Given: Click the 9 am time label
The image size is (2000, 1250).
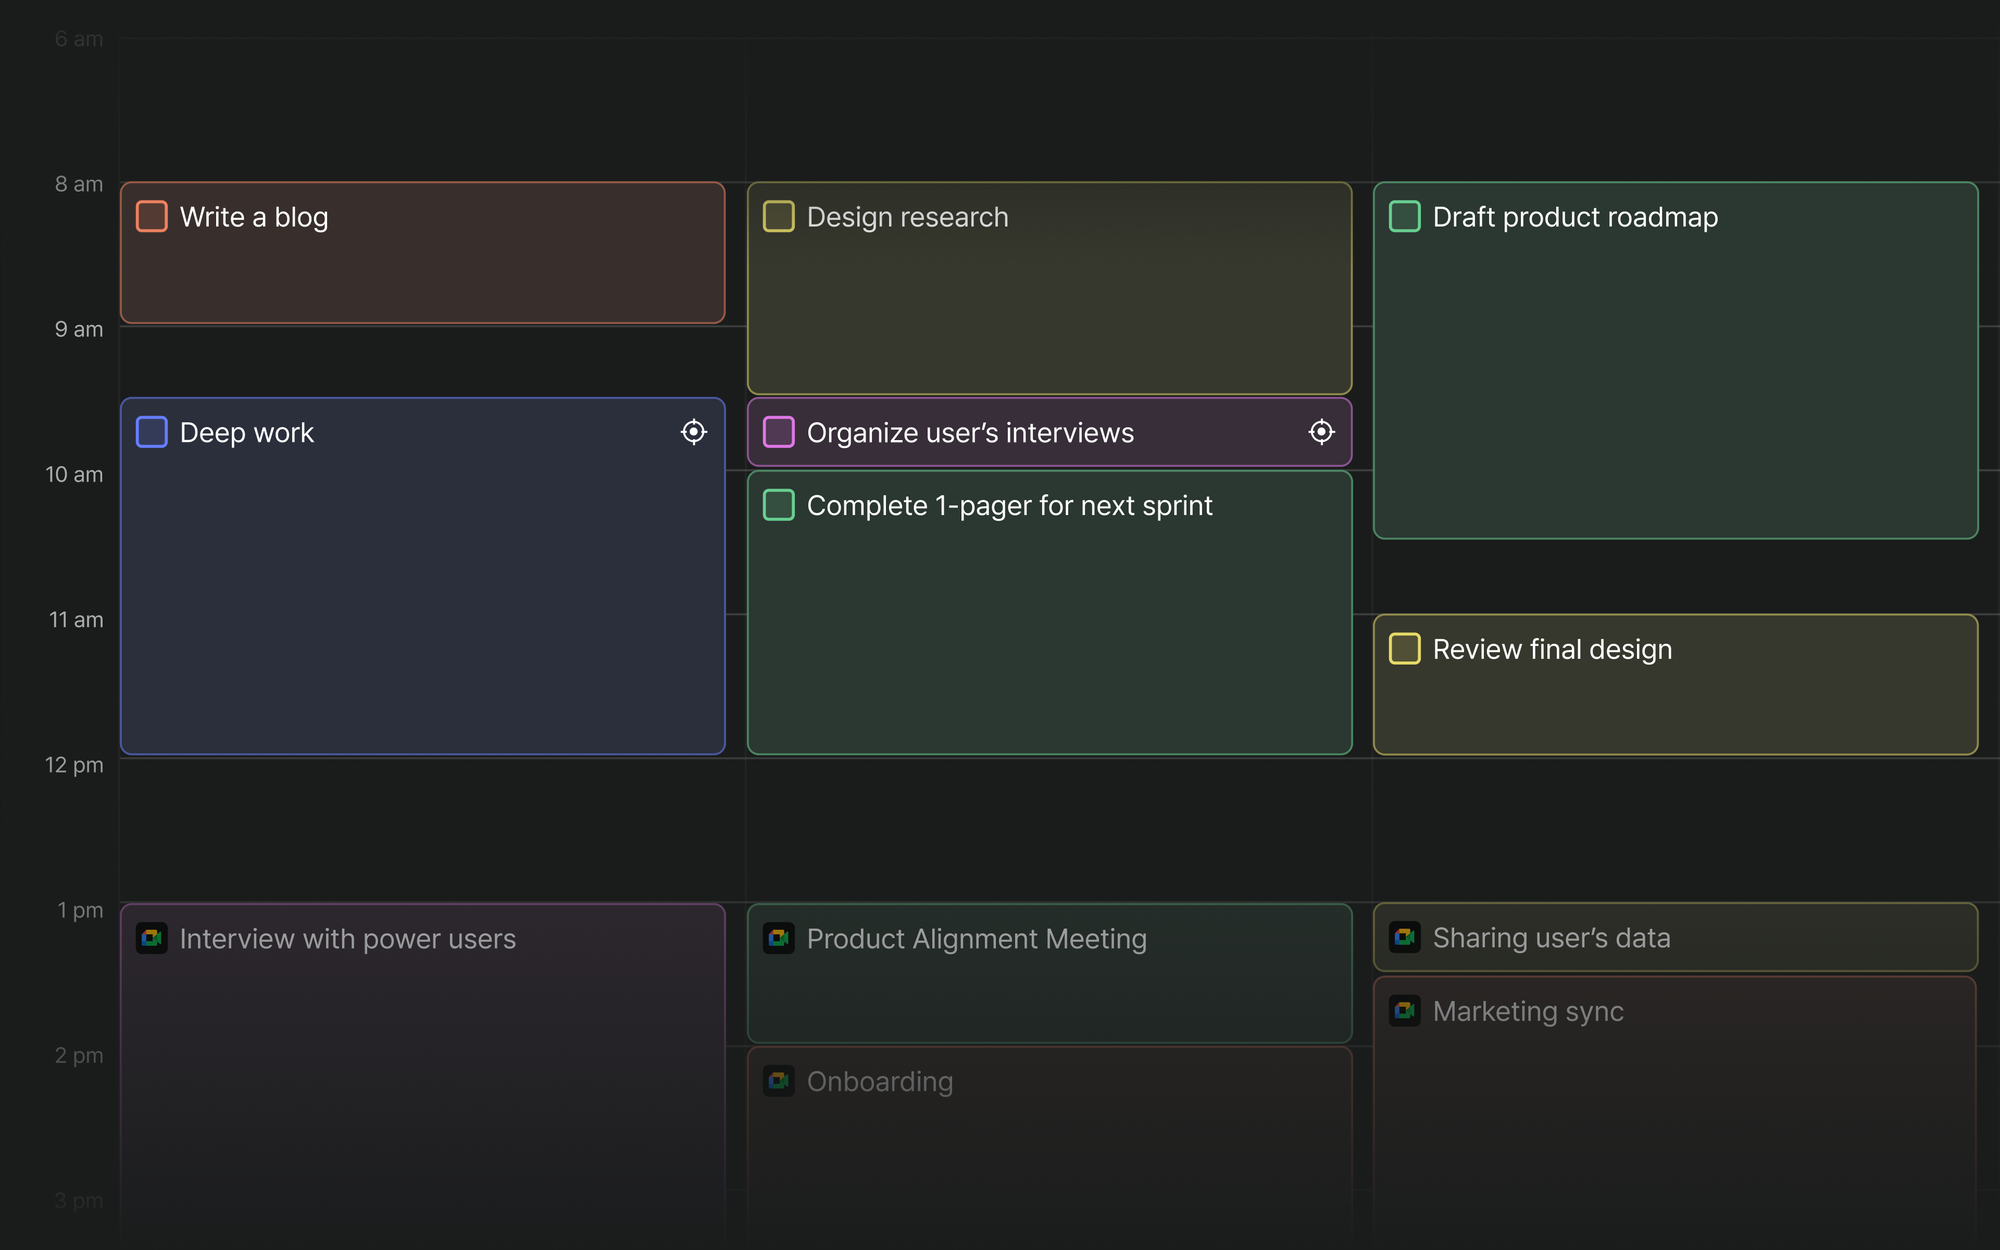Looking at the screenshot, I should (79, 329).
